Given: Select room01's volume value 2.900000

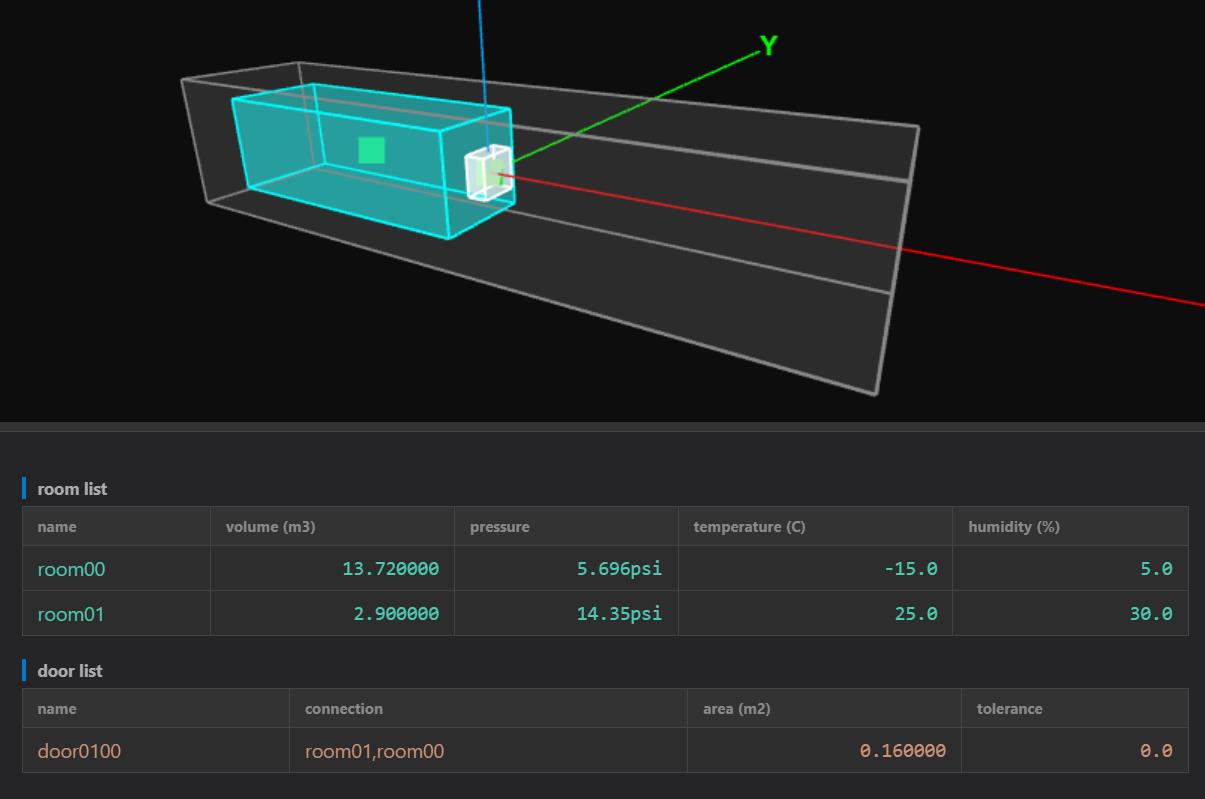Looking at the screenshot, I should [x=396, y=614].
